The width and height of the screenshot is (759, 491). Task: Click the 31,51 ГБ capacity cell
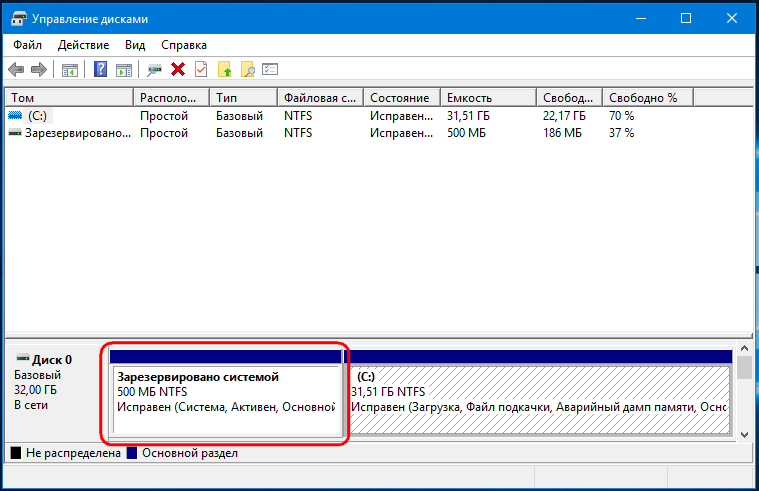click(468, 116)
